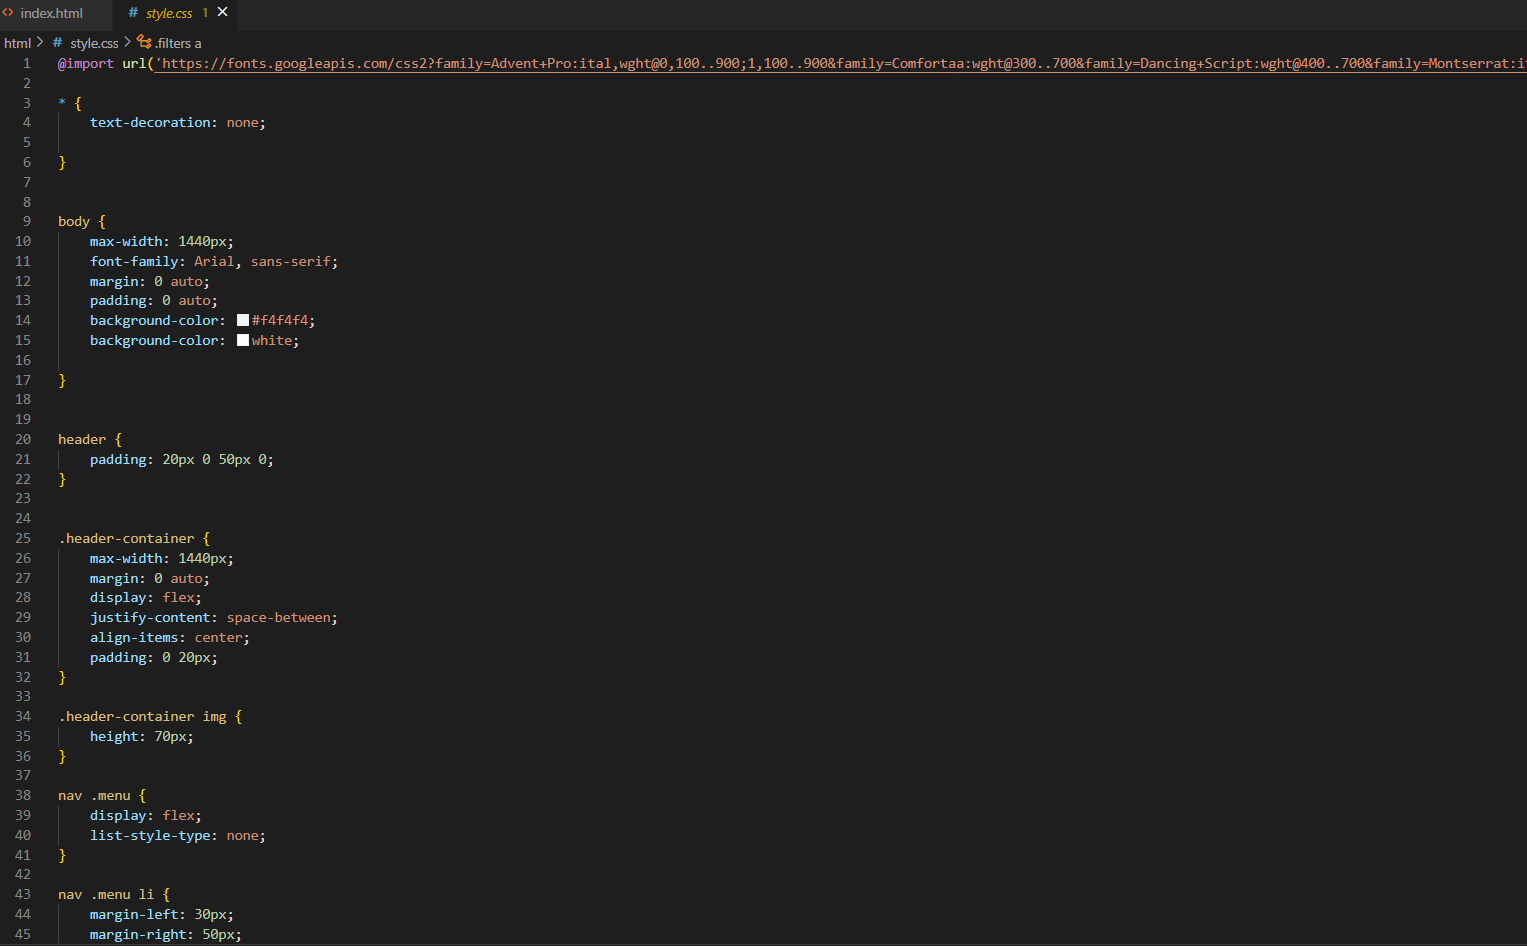Click the white color swatch on line 15
Image resolution: width=1527 pixels, height=946 pixels.
point(243,341)
